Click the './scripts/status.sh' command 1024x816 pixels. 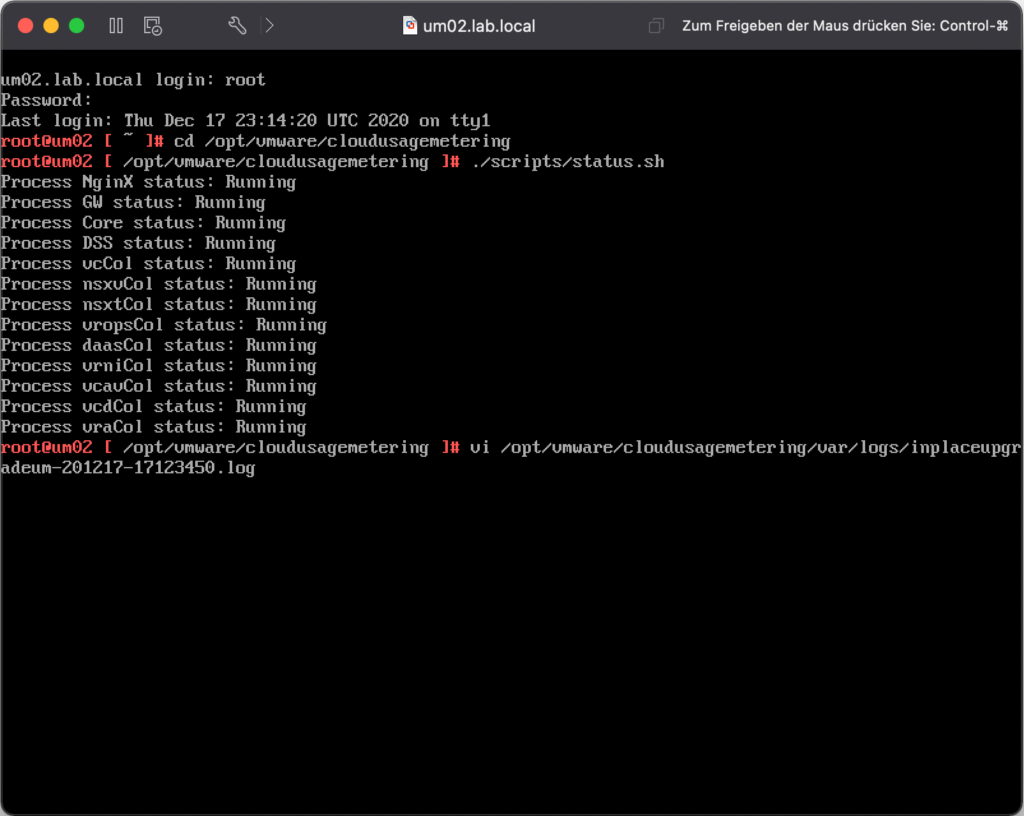coord(568,161)
